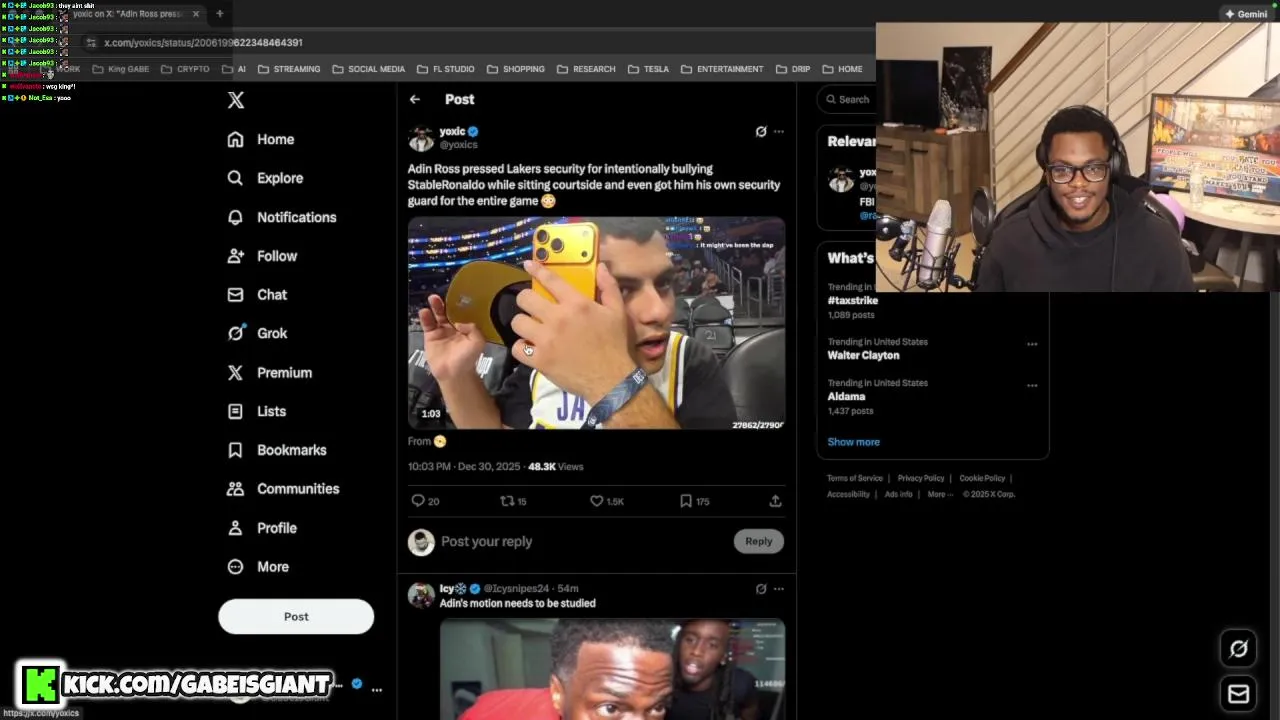
Task: Bookmark the post with 175 bookmarks
Action: click(x=695, y=501)
